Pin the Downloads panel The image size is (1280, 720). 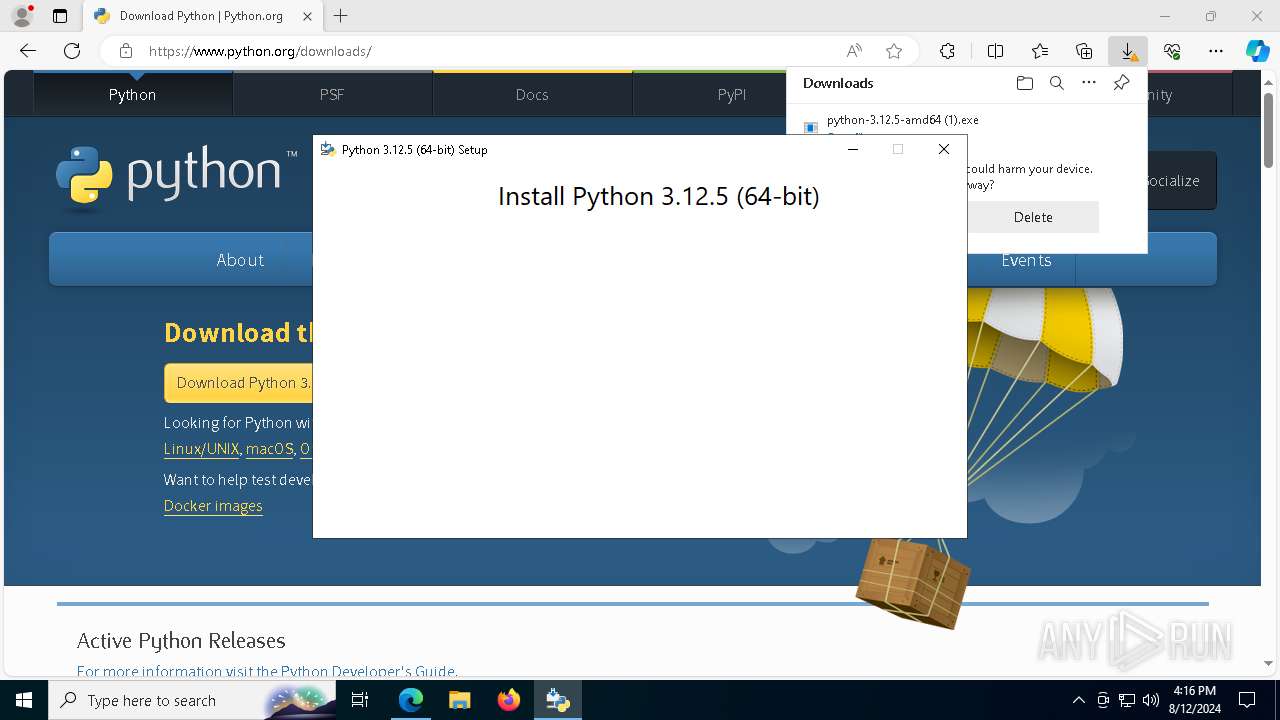pos(1121,83)
